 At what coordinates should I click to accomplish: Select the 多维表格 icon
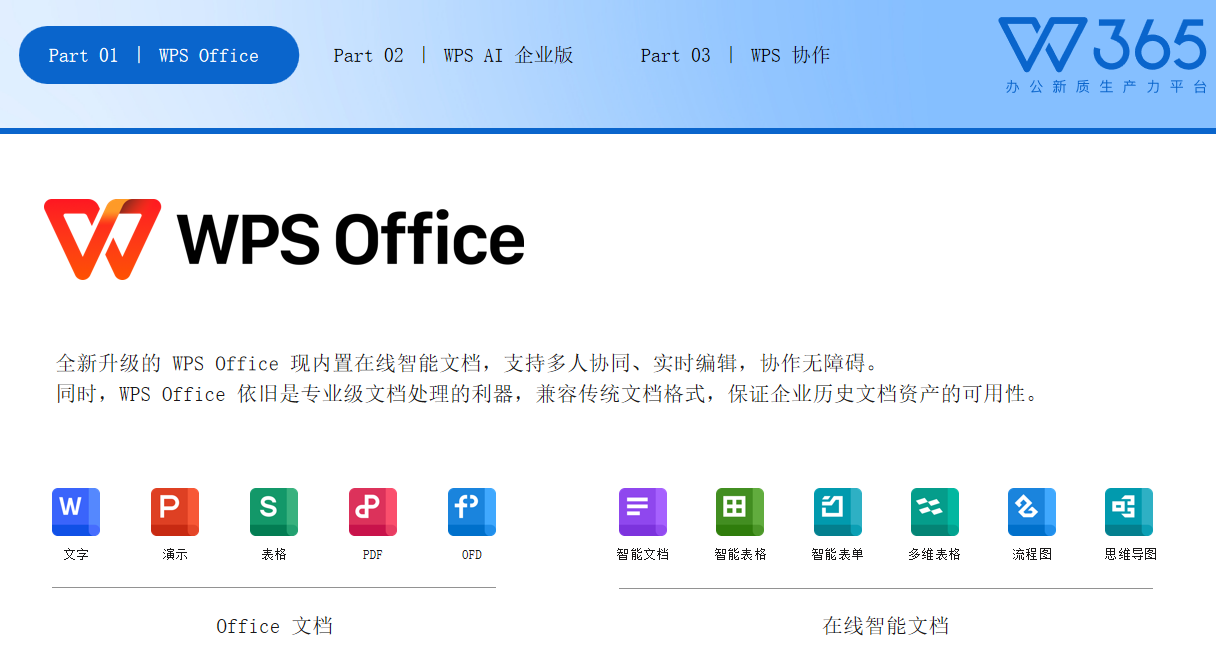(935, 512)
